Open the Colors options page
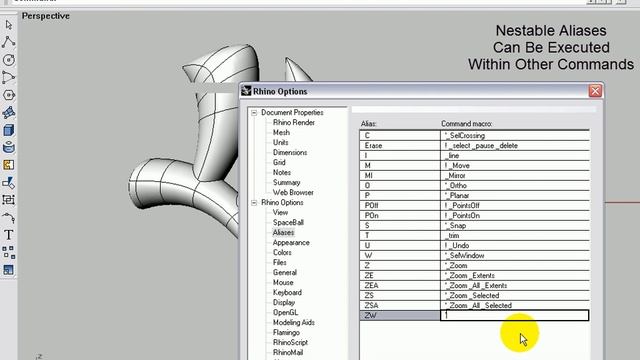 [x=282, y=253]
